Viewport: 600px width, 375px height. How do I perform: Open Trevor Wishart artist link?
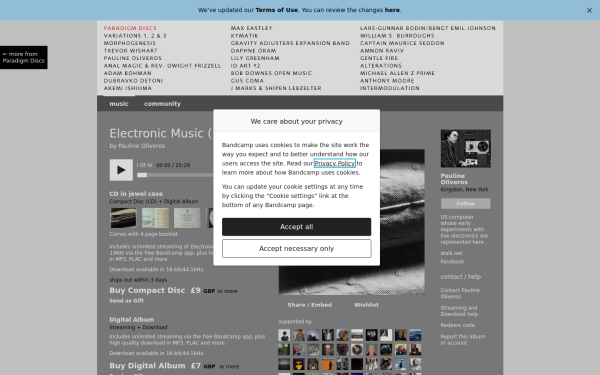click(x=130, y=51)
